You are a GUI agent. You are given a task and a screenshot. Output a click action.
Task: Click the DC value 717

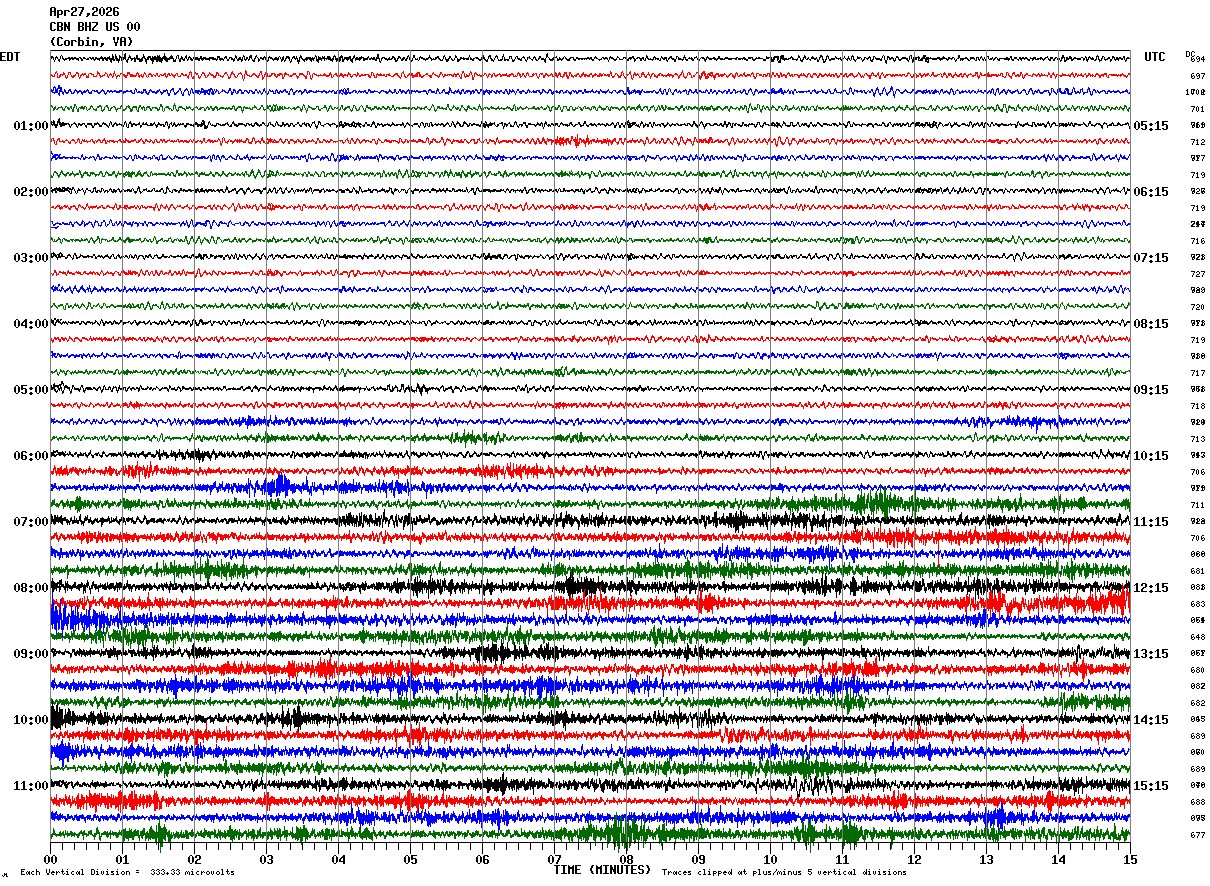coord(1197,373)
